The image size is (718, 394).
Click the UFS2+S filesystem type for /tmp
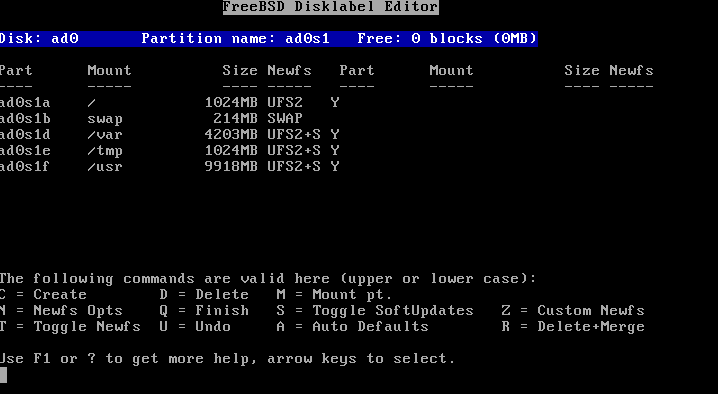click(x=294, y=151)
